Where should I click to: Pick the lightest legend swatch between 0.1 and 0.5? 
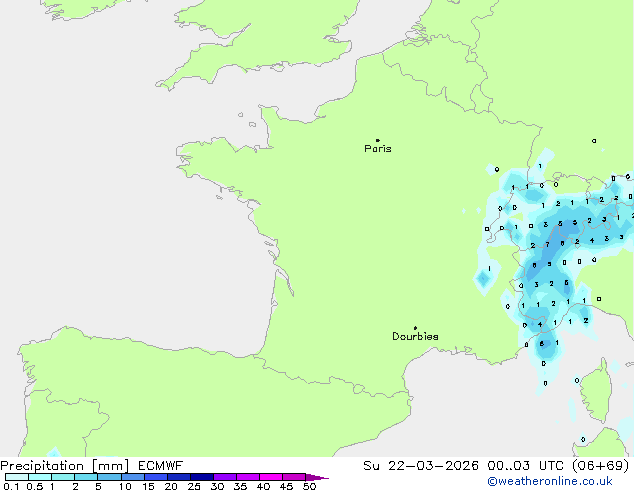click(17, 477)
